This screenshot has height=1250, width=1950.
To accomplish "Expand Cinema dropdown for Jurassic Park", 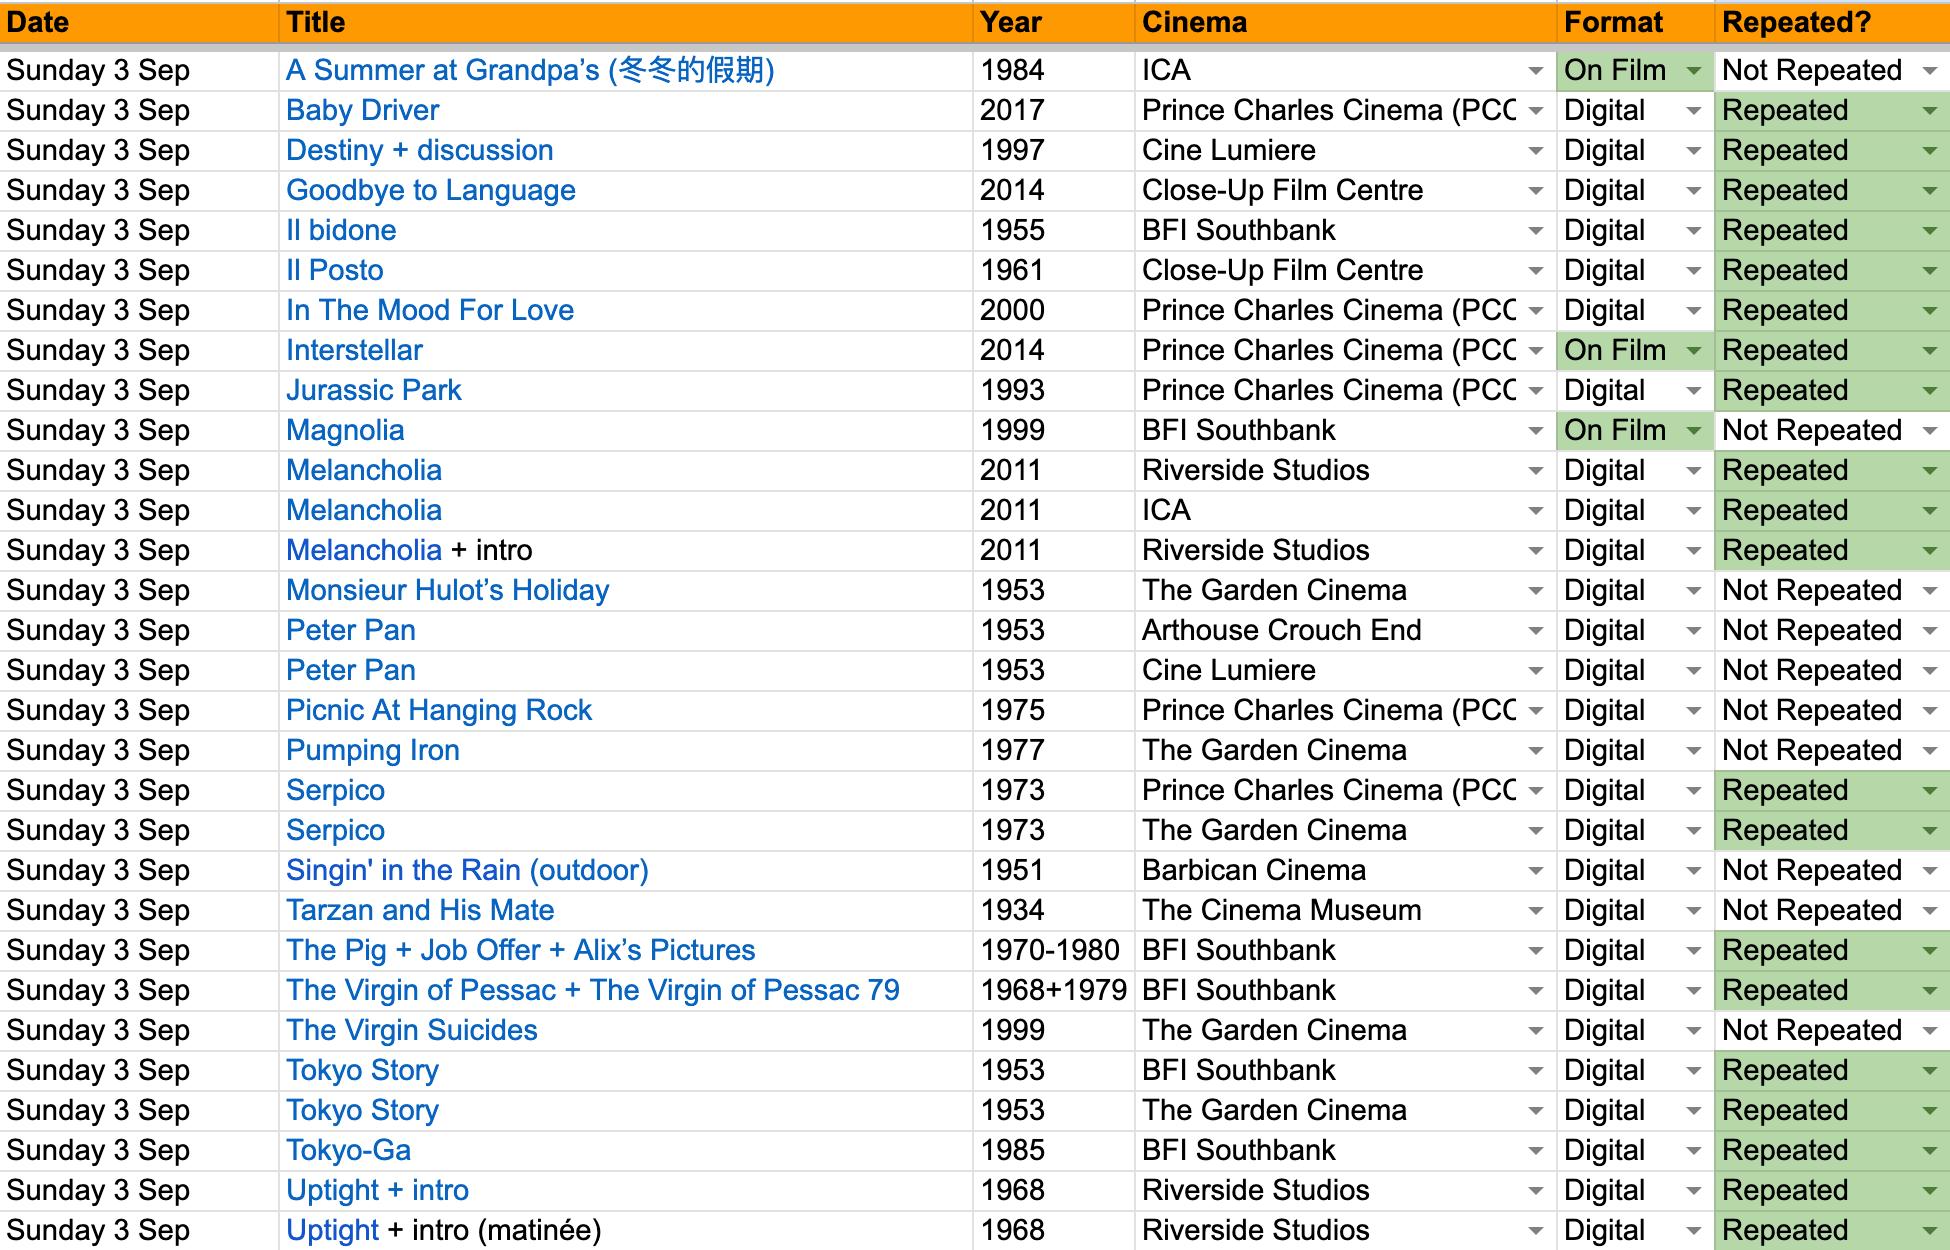I will [x=1535, y=391].
